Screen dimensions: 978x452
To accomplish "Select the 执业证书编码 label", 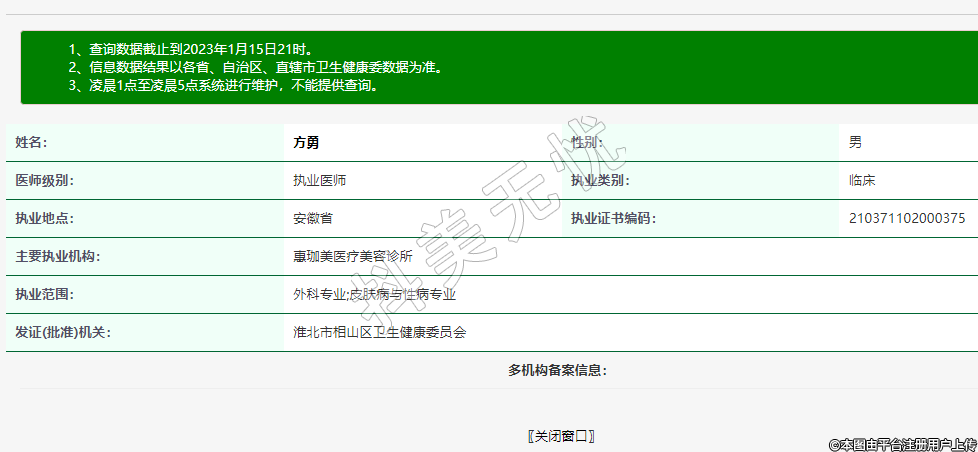I will tap(612, 219).
